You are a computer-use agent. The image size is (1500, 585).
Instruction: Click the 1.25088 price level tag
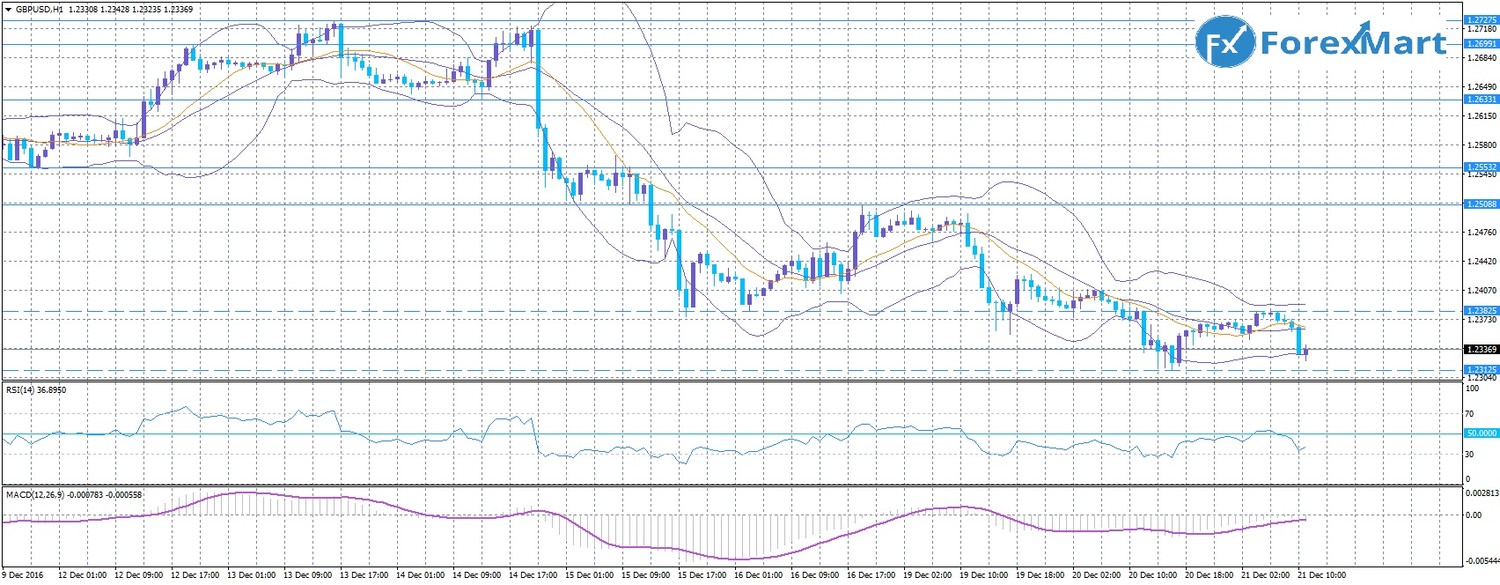point(1481,204)
